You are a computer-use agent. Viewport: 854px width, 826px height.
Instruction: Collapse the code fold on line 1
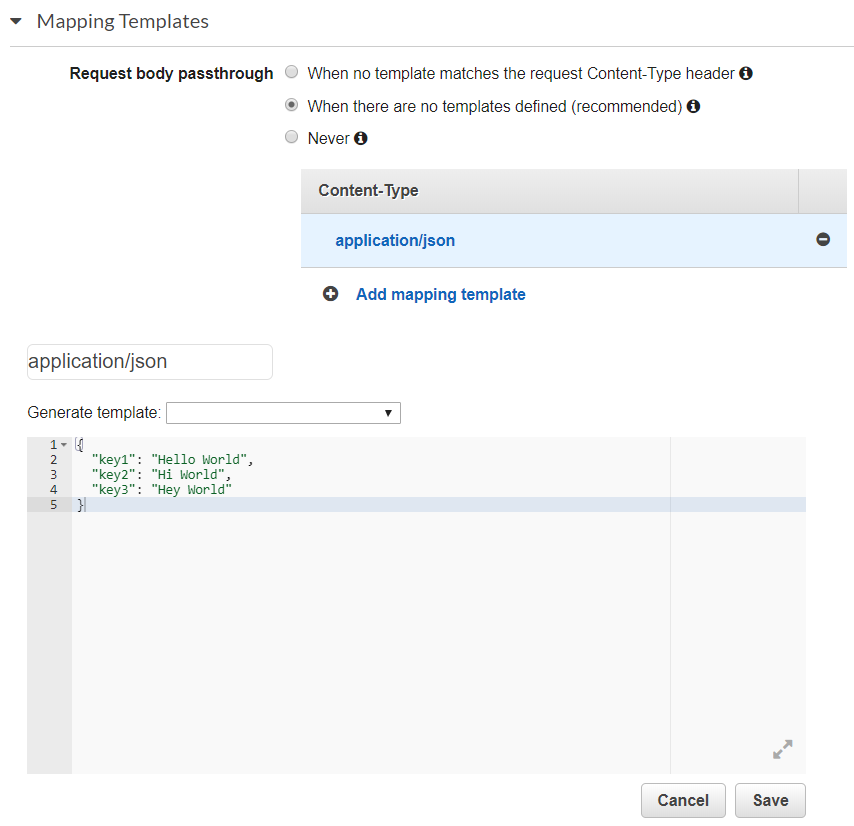click(x=65, y=443)
